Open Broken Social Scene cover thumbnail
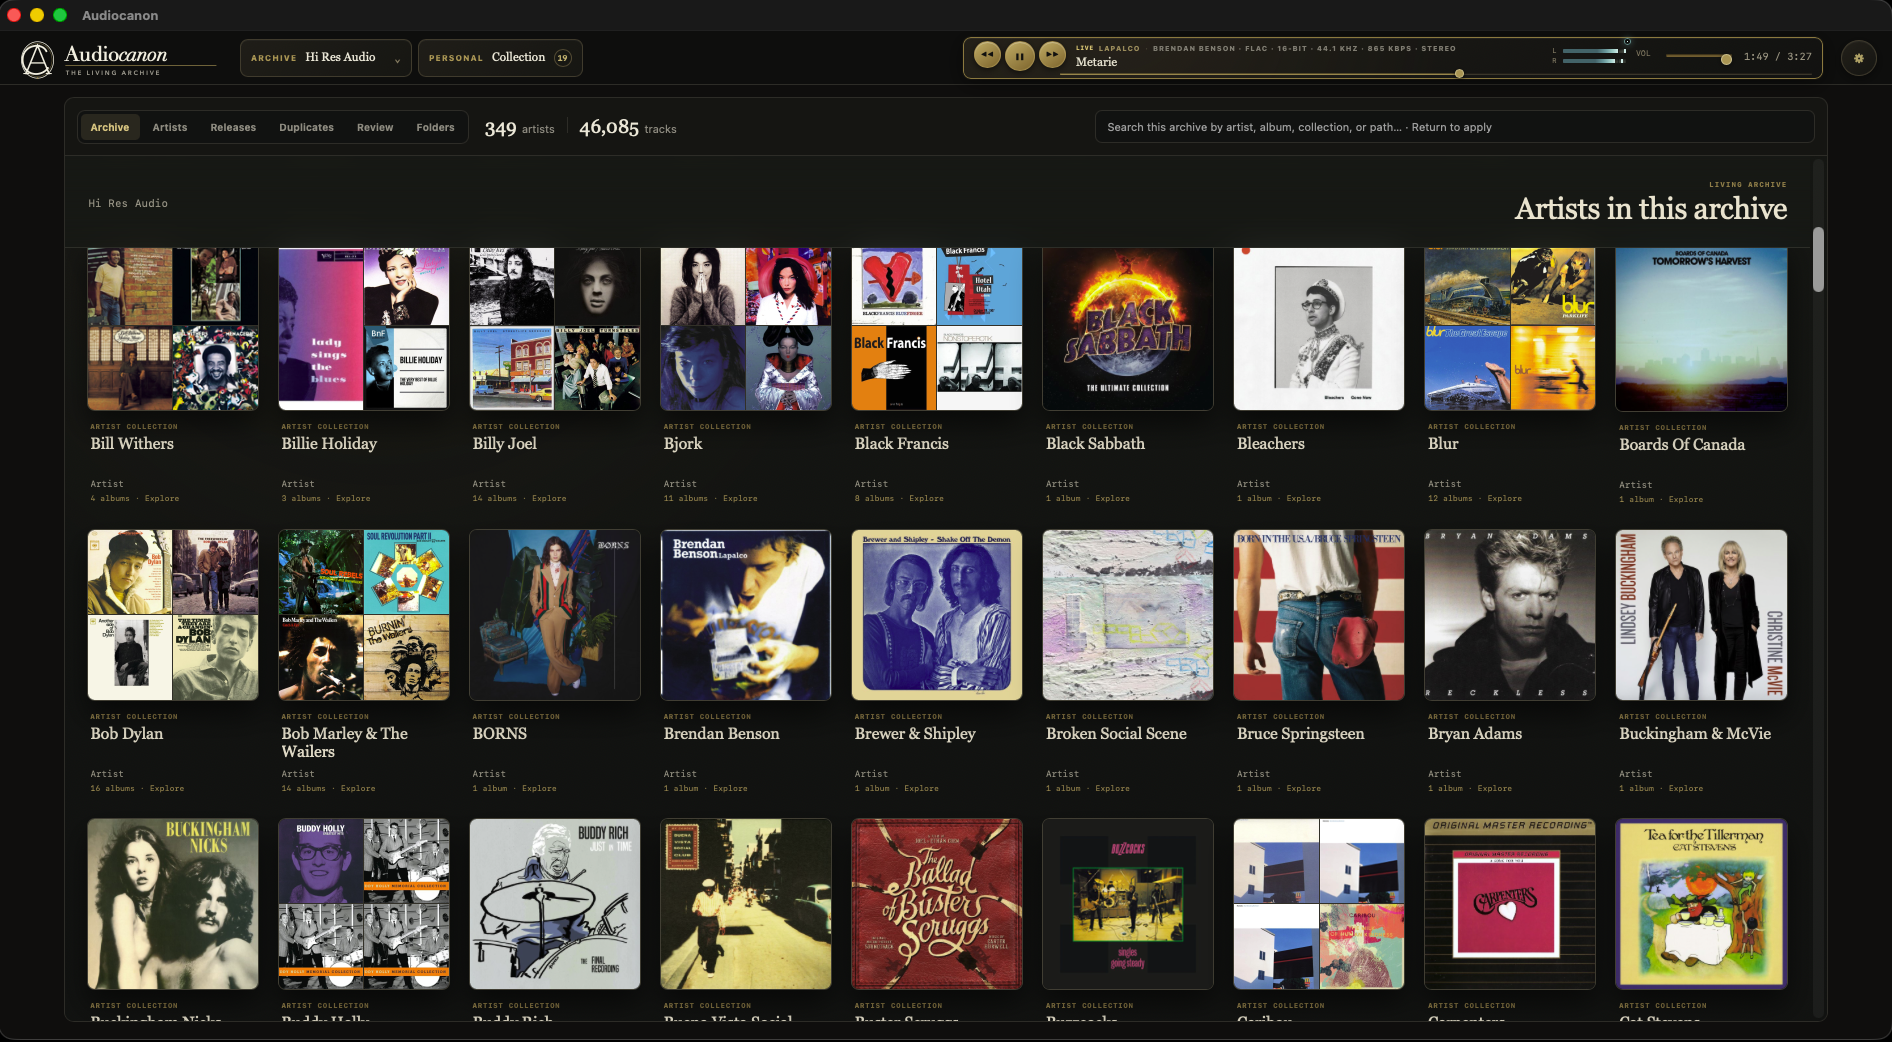Viewport: 1892px width, 1042px height. pyautogui.click(x=1128, y=615)
